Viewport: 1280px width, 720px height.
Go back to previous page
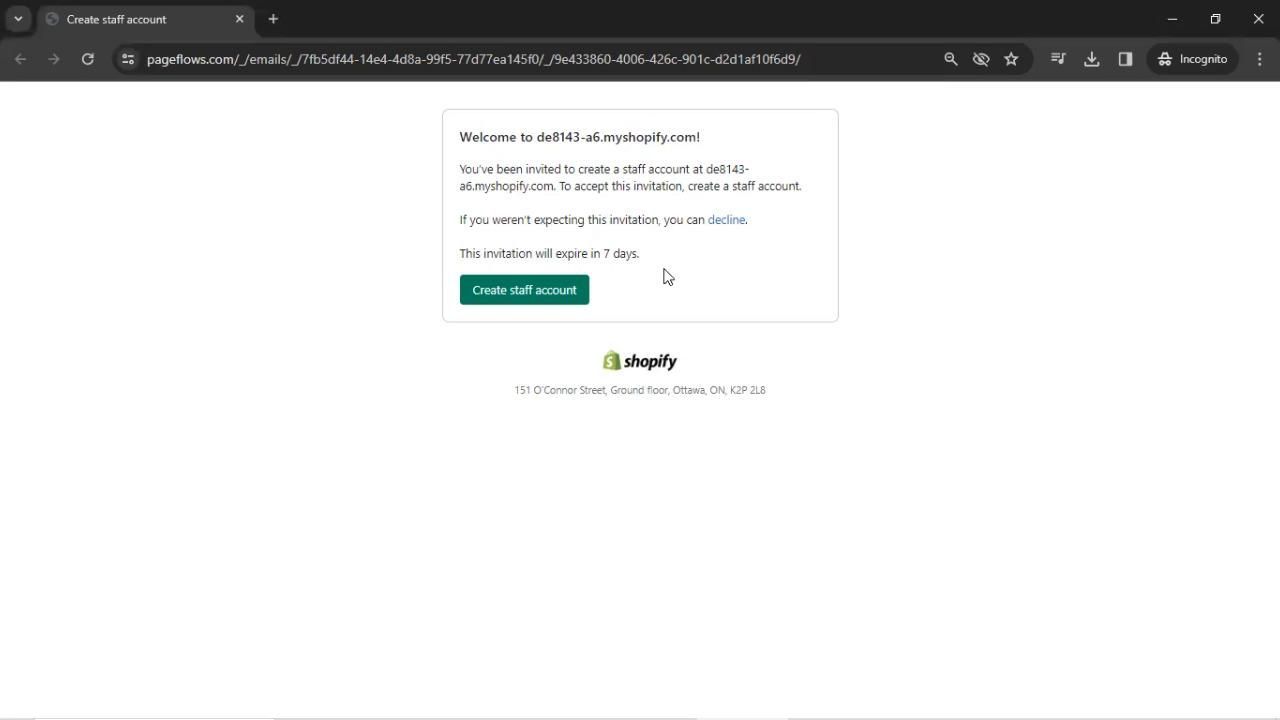[x=20, y=59]
